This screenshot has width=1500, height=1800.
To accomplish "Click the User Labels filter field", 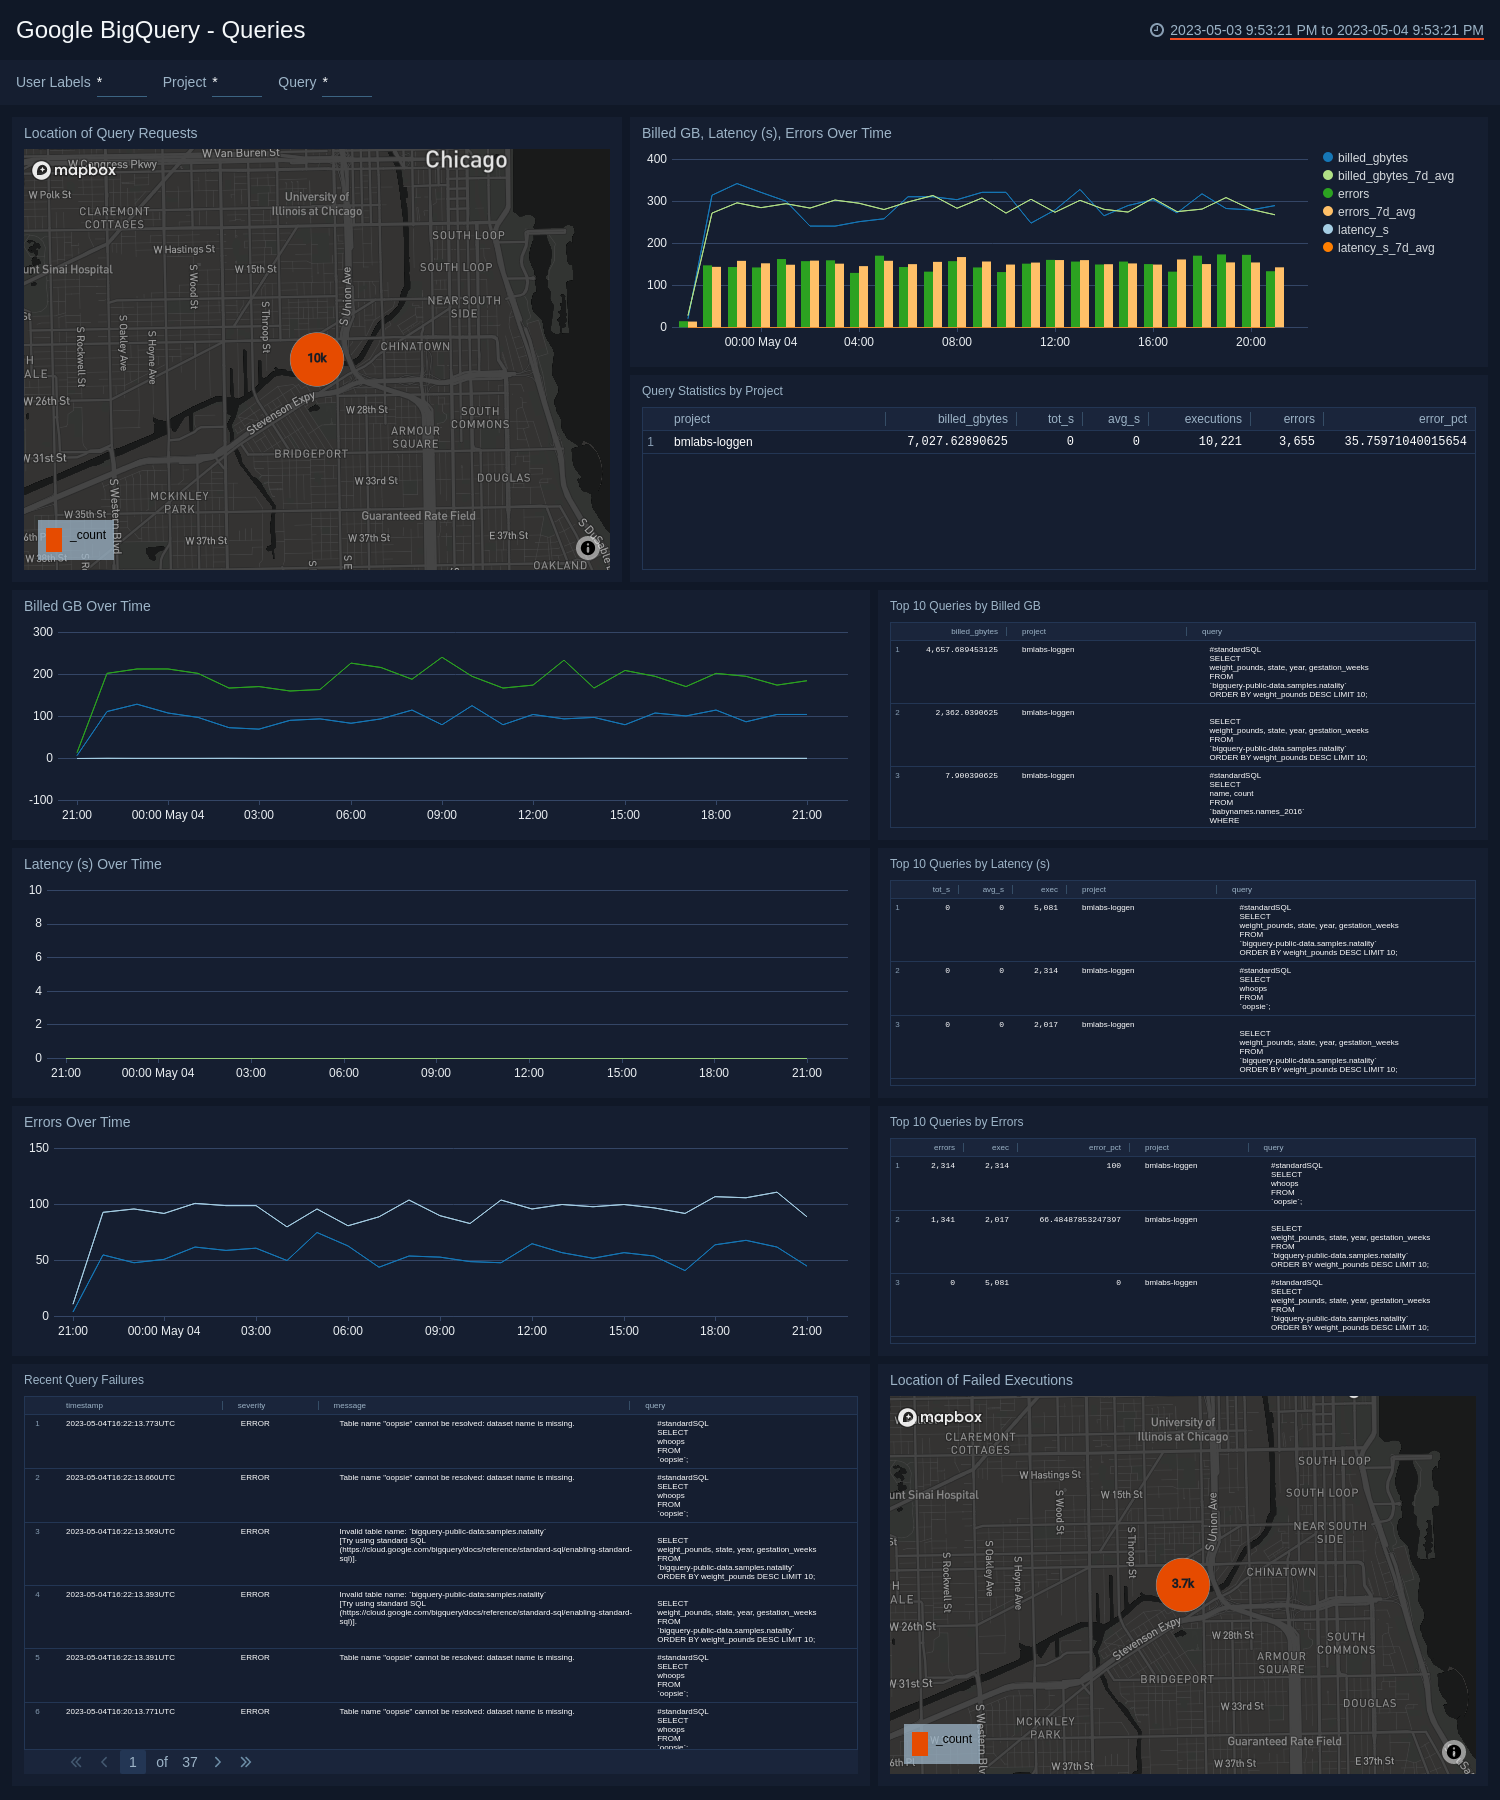I will (122, 83).
